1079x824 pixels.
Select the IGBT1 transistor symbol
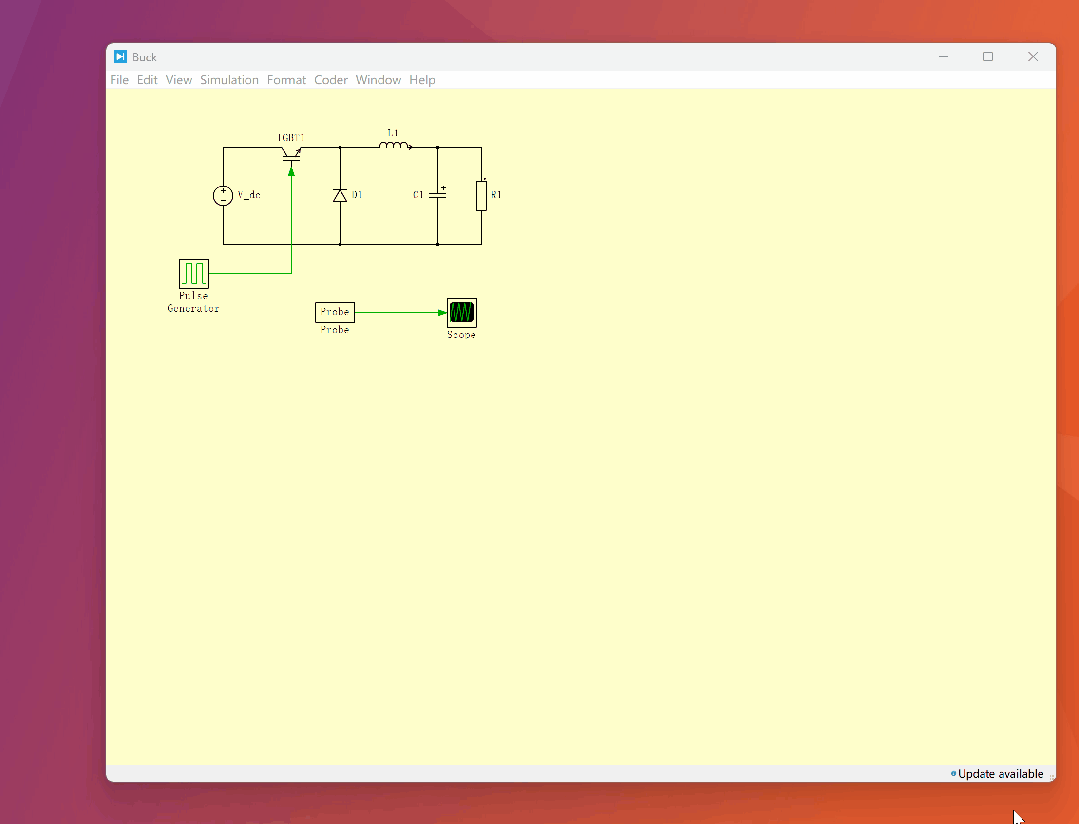tap(292, 154)
